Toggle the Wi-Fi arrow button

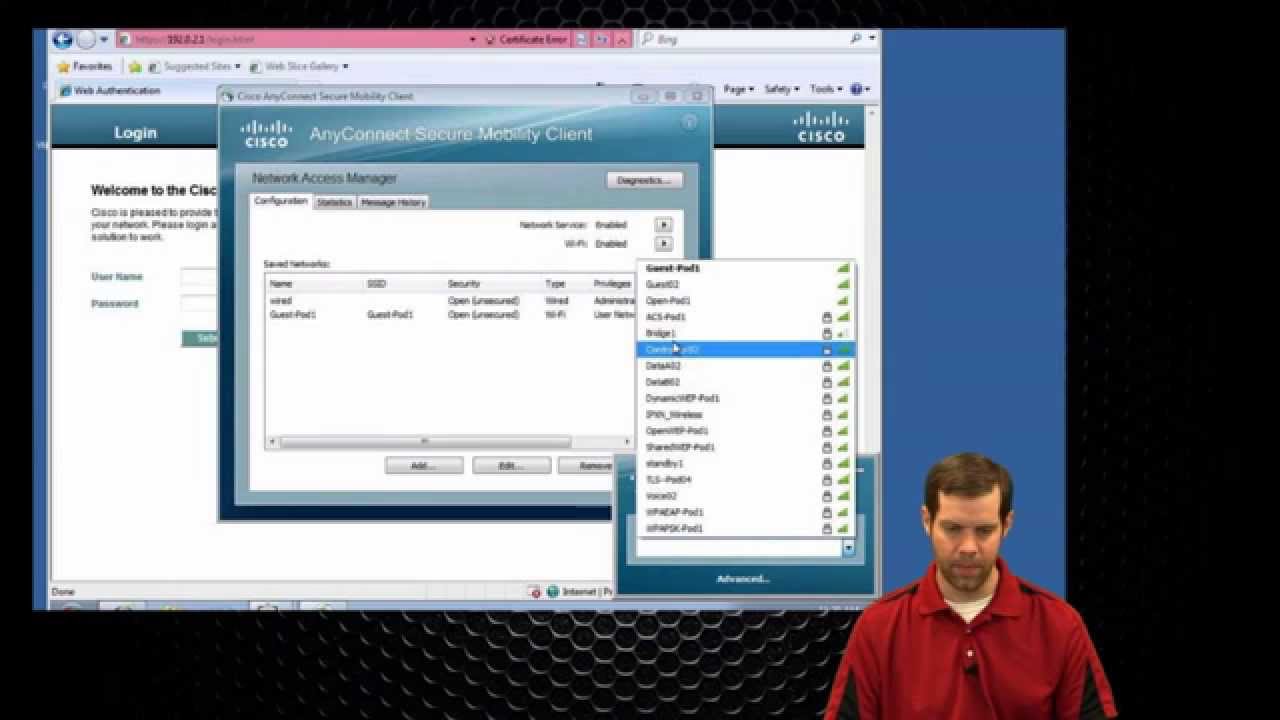click(664, 243)
